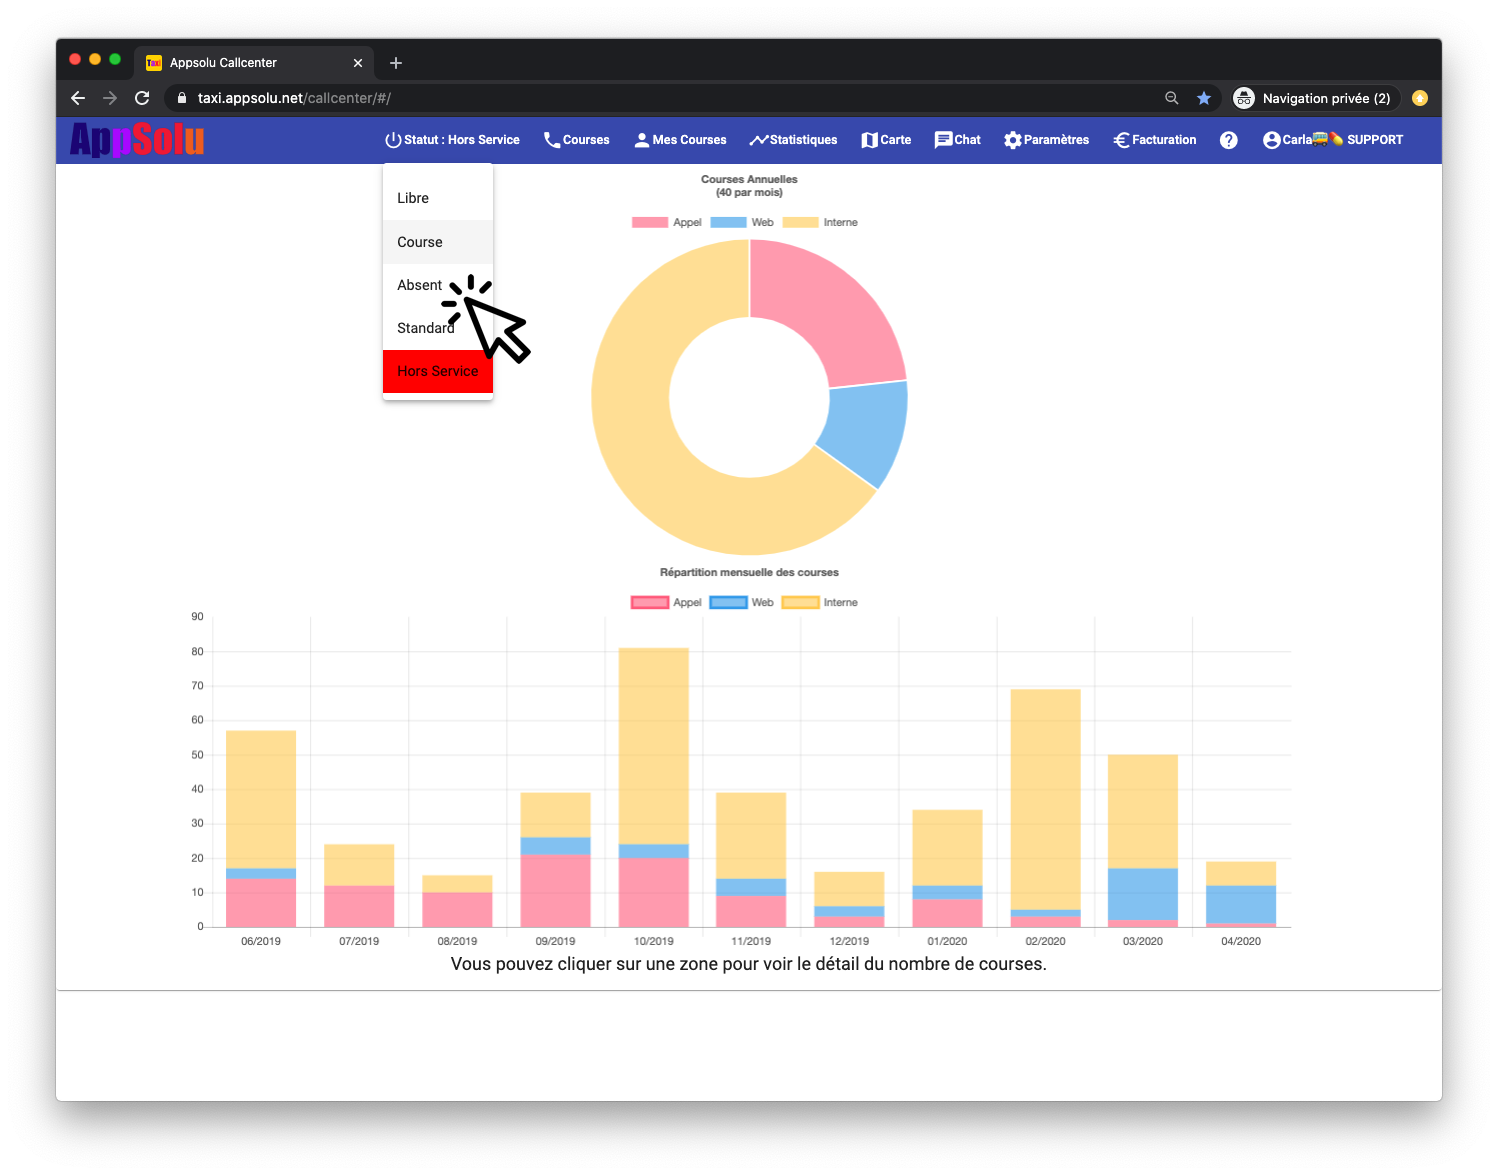Toggle Appel series in donut chart legend

point(667,222)
